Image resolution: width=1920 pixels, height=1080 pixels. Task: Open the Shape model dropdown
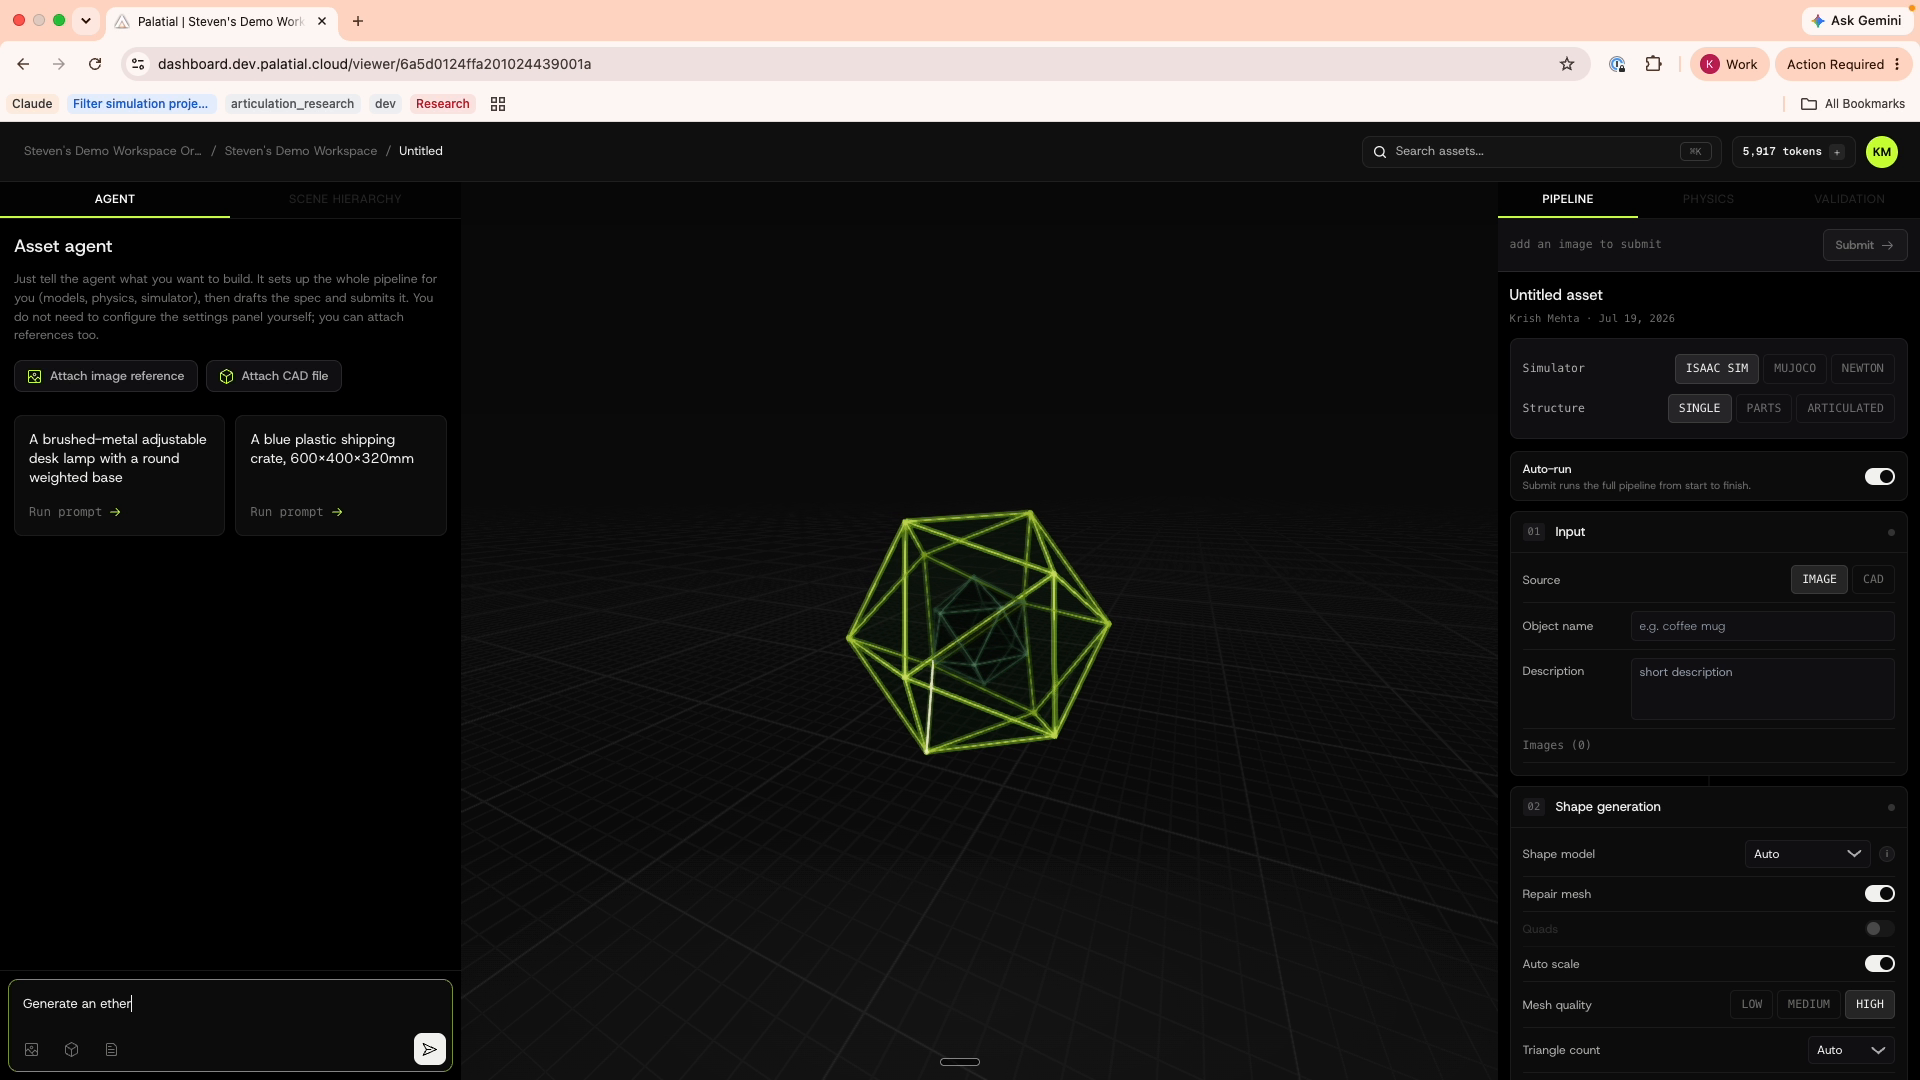click(1807, 854)
